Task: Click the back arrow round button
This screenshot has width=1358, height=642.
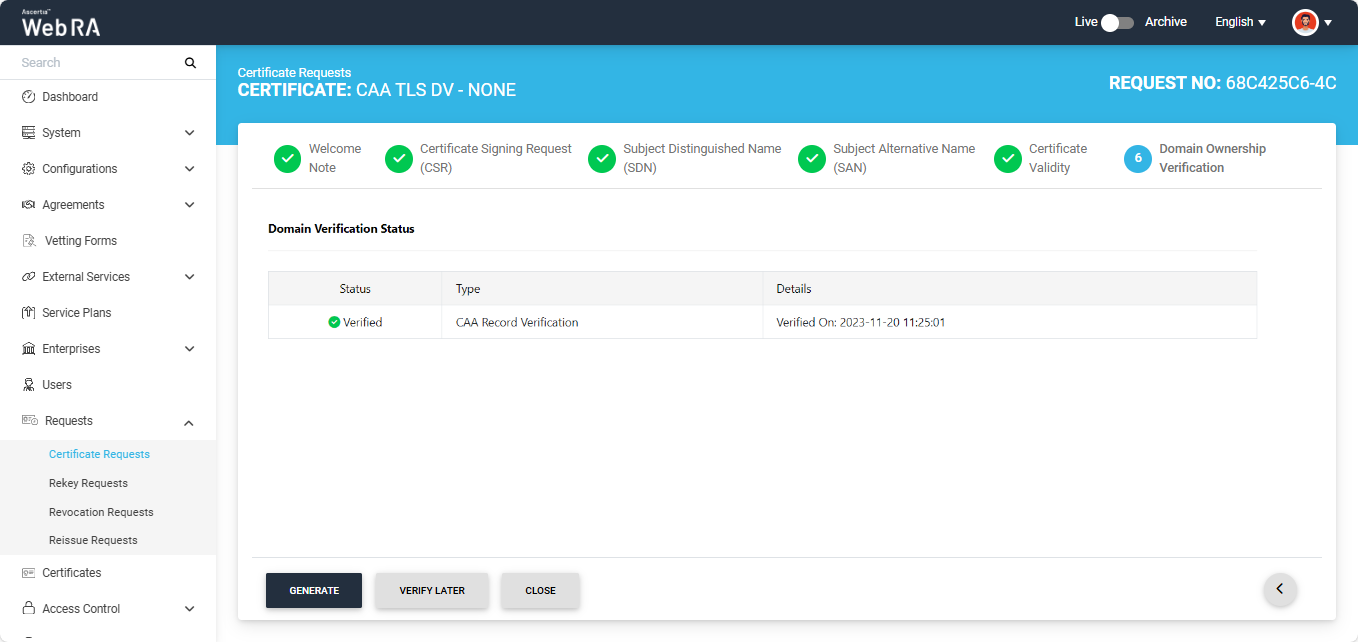Action: [x=1280, y=589]
